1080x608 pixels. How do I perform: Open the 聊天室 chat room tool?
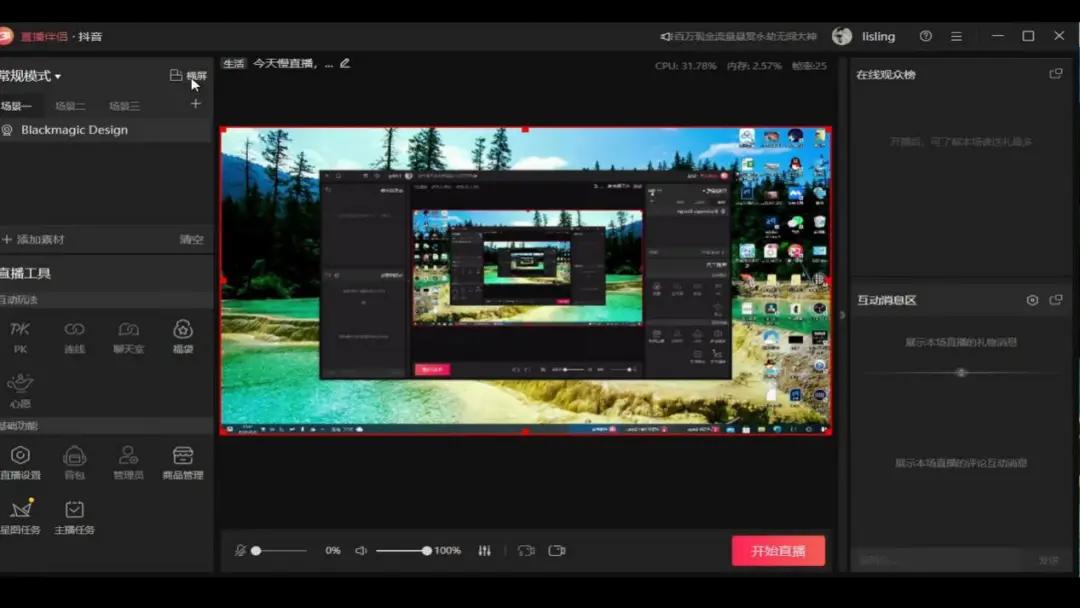coord(129,336)
